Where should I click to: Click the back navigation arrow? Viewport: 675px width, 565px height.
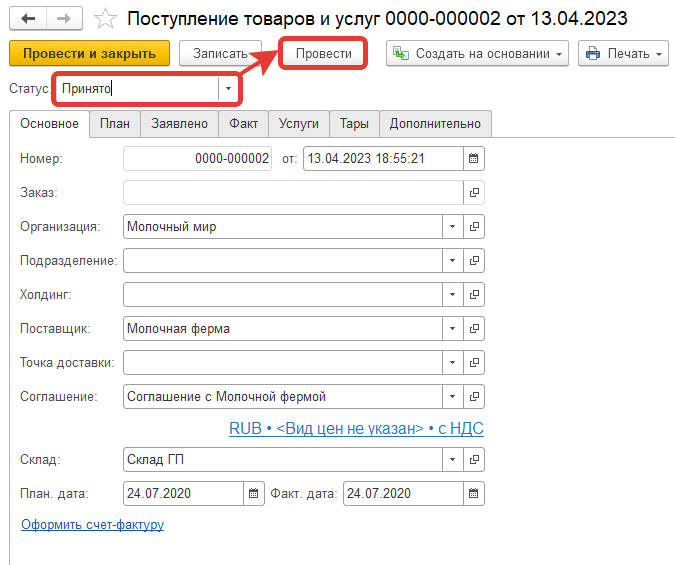click(27, 19)
